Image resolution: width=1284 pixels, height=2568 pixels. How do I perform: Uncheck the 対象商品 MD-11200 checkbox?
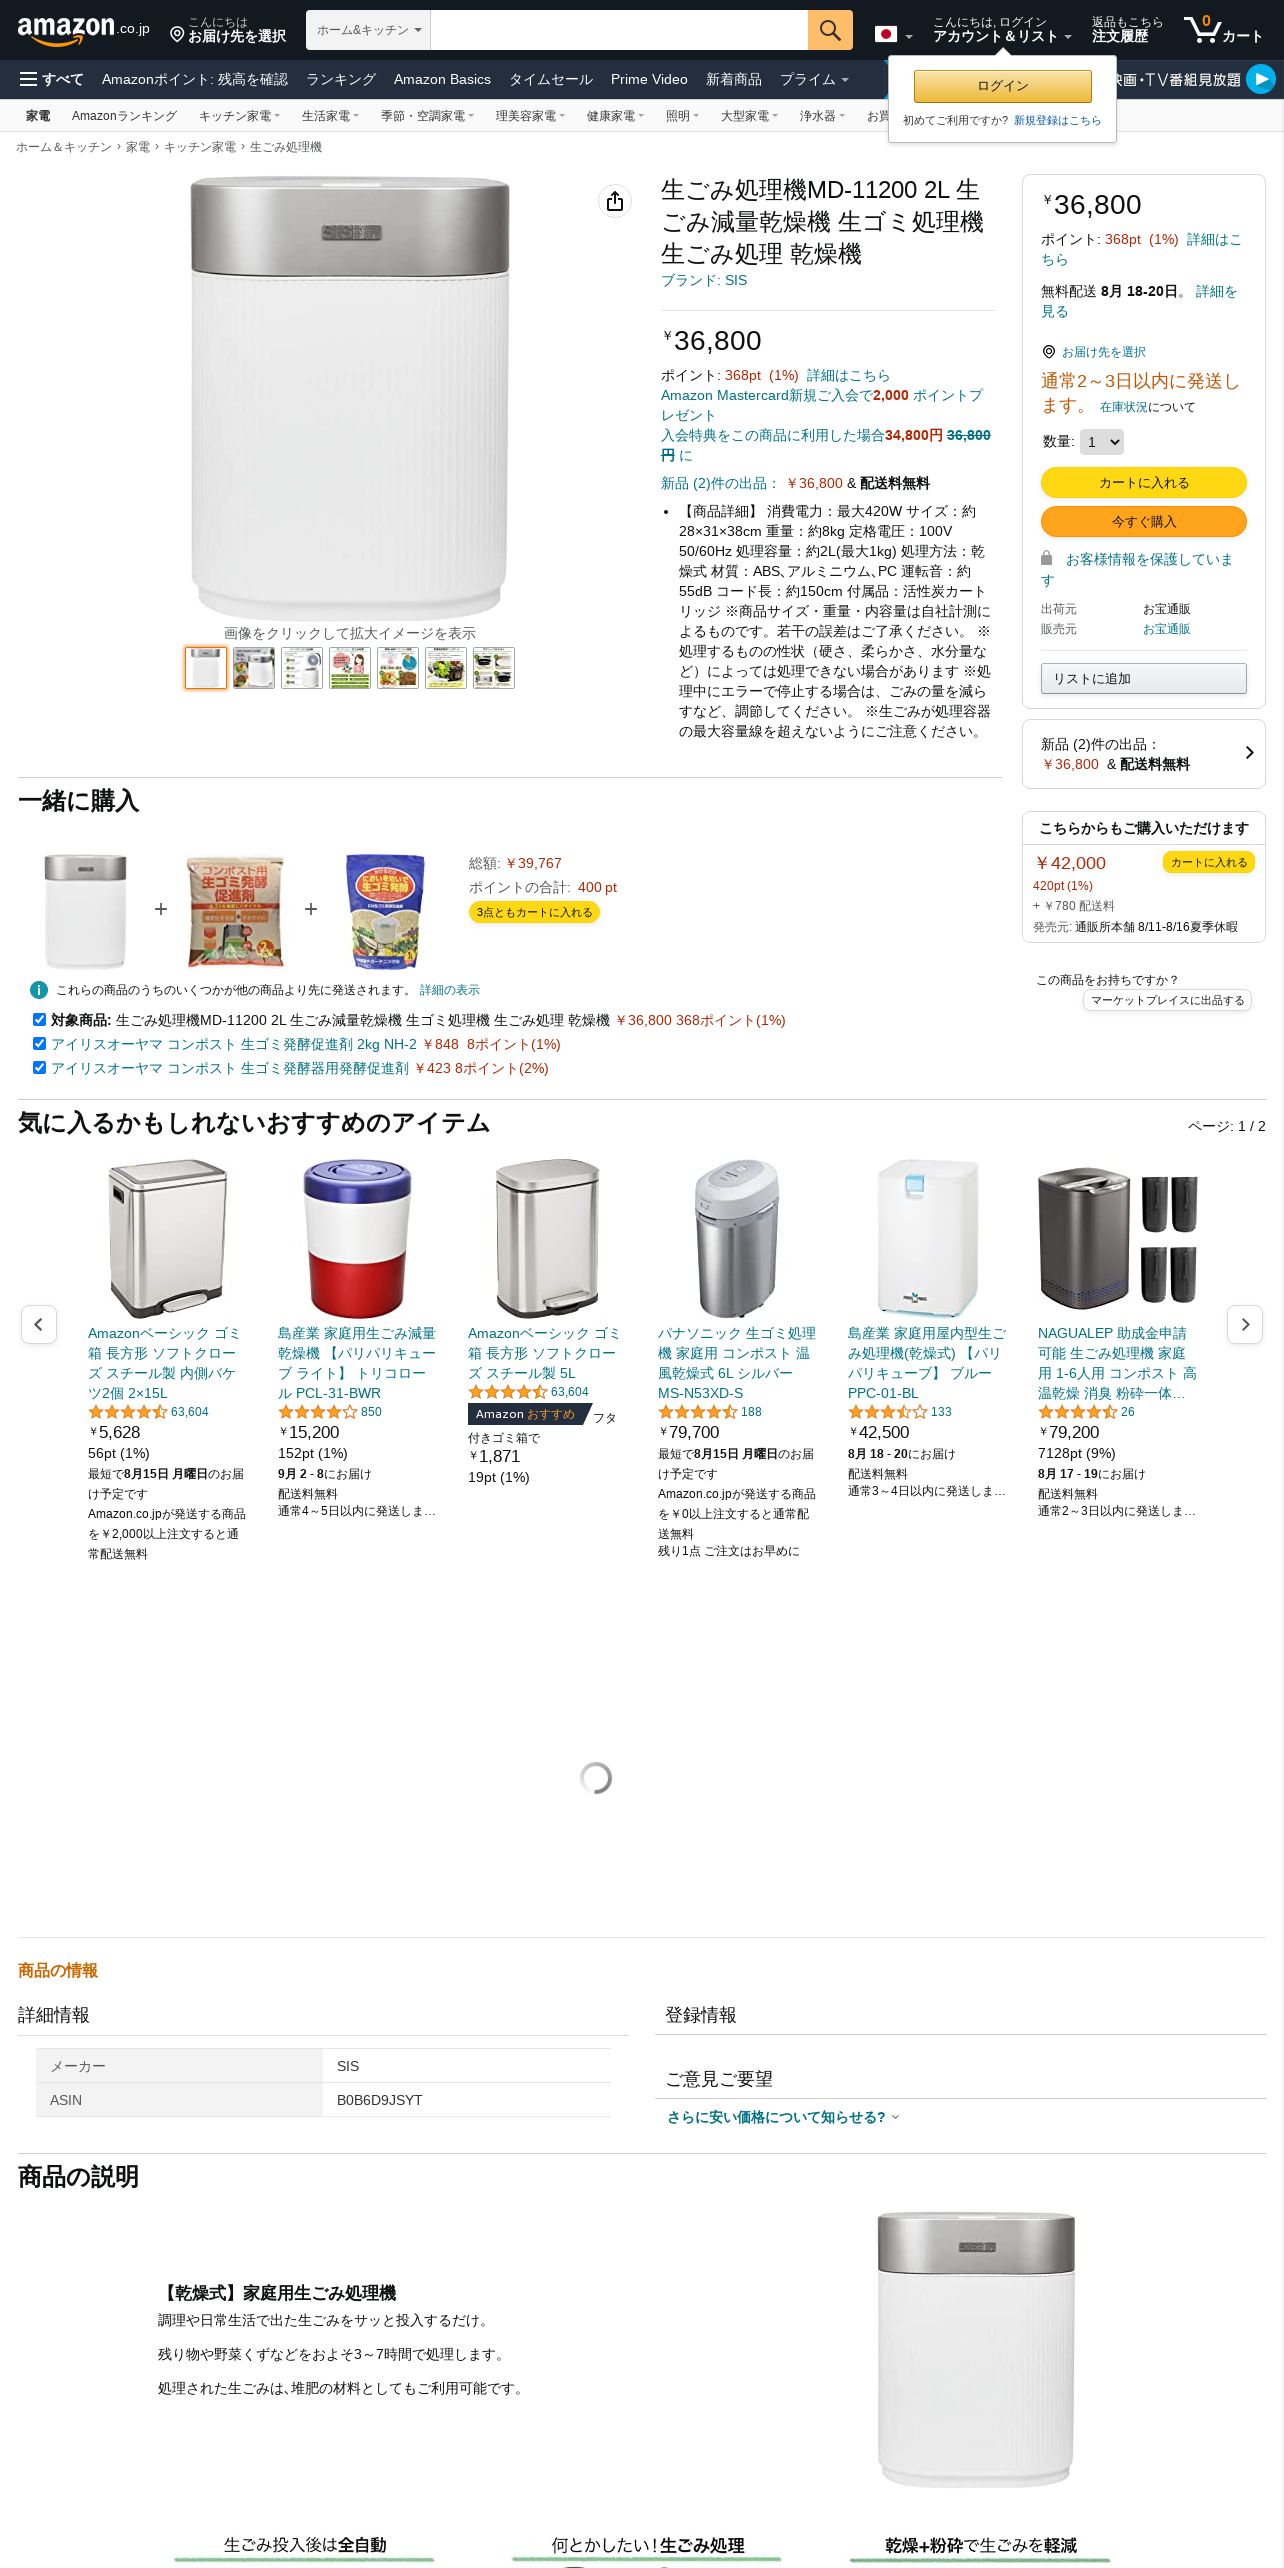tap(39, 1020)
